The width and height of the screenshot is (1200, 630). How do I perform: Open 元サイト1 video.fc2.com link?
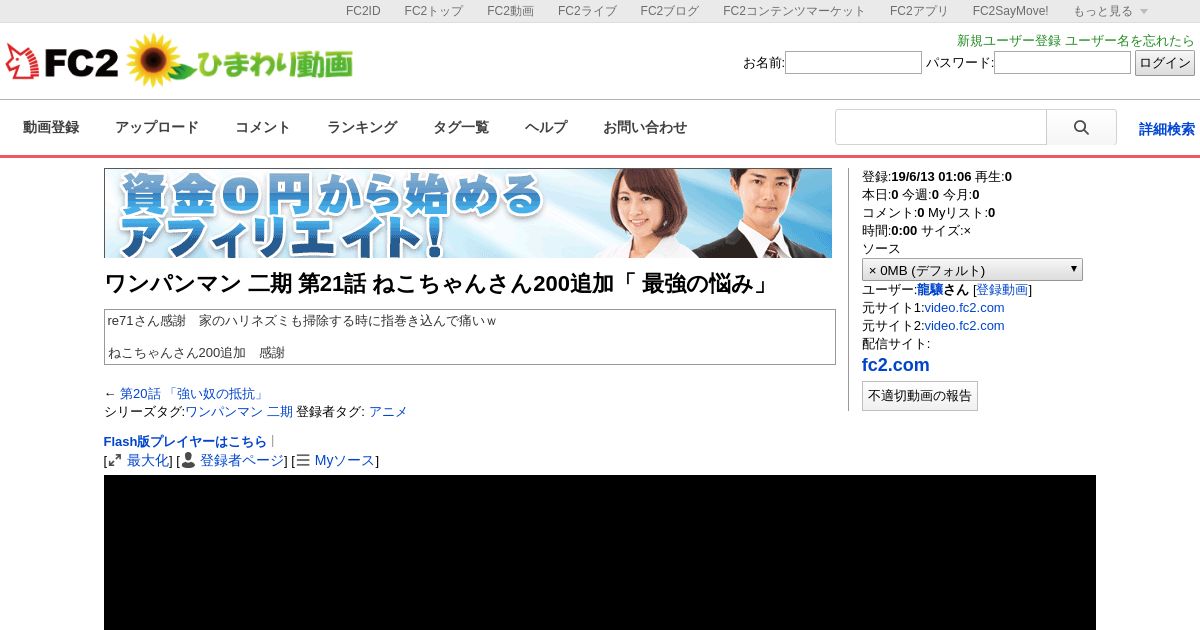pyautogui.click(x=964, y=308)
